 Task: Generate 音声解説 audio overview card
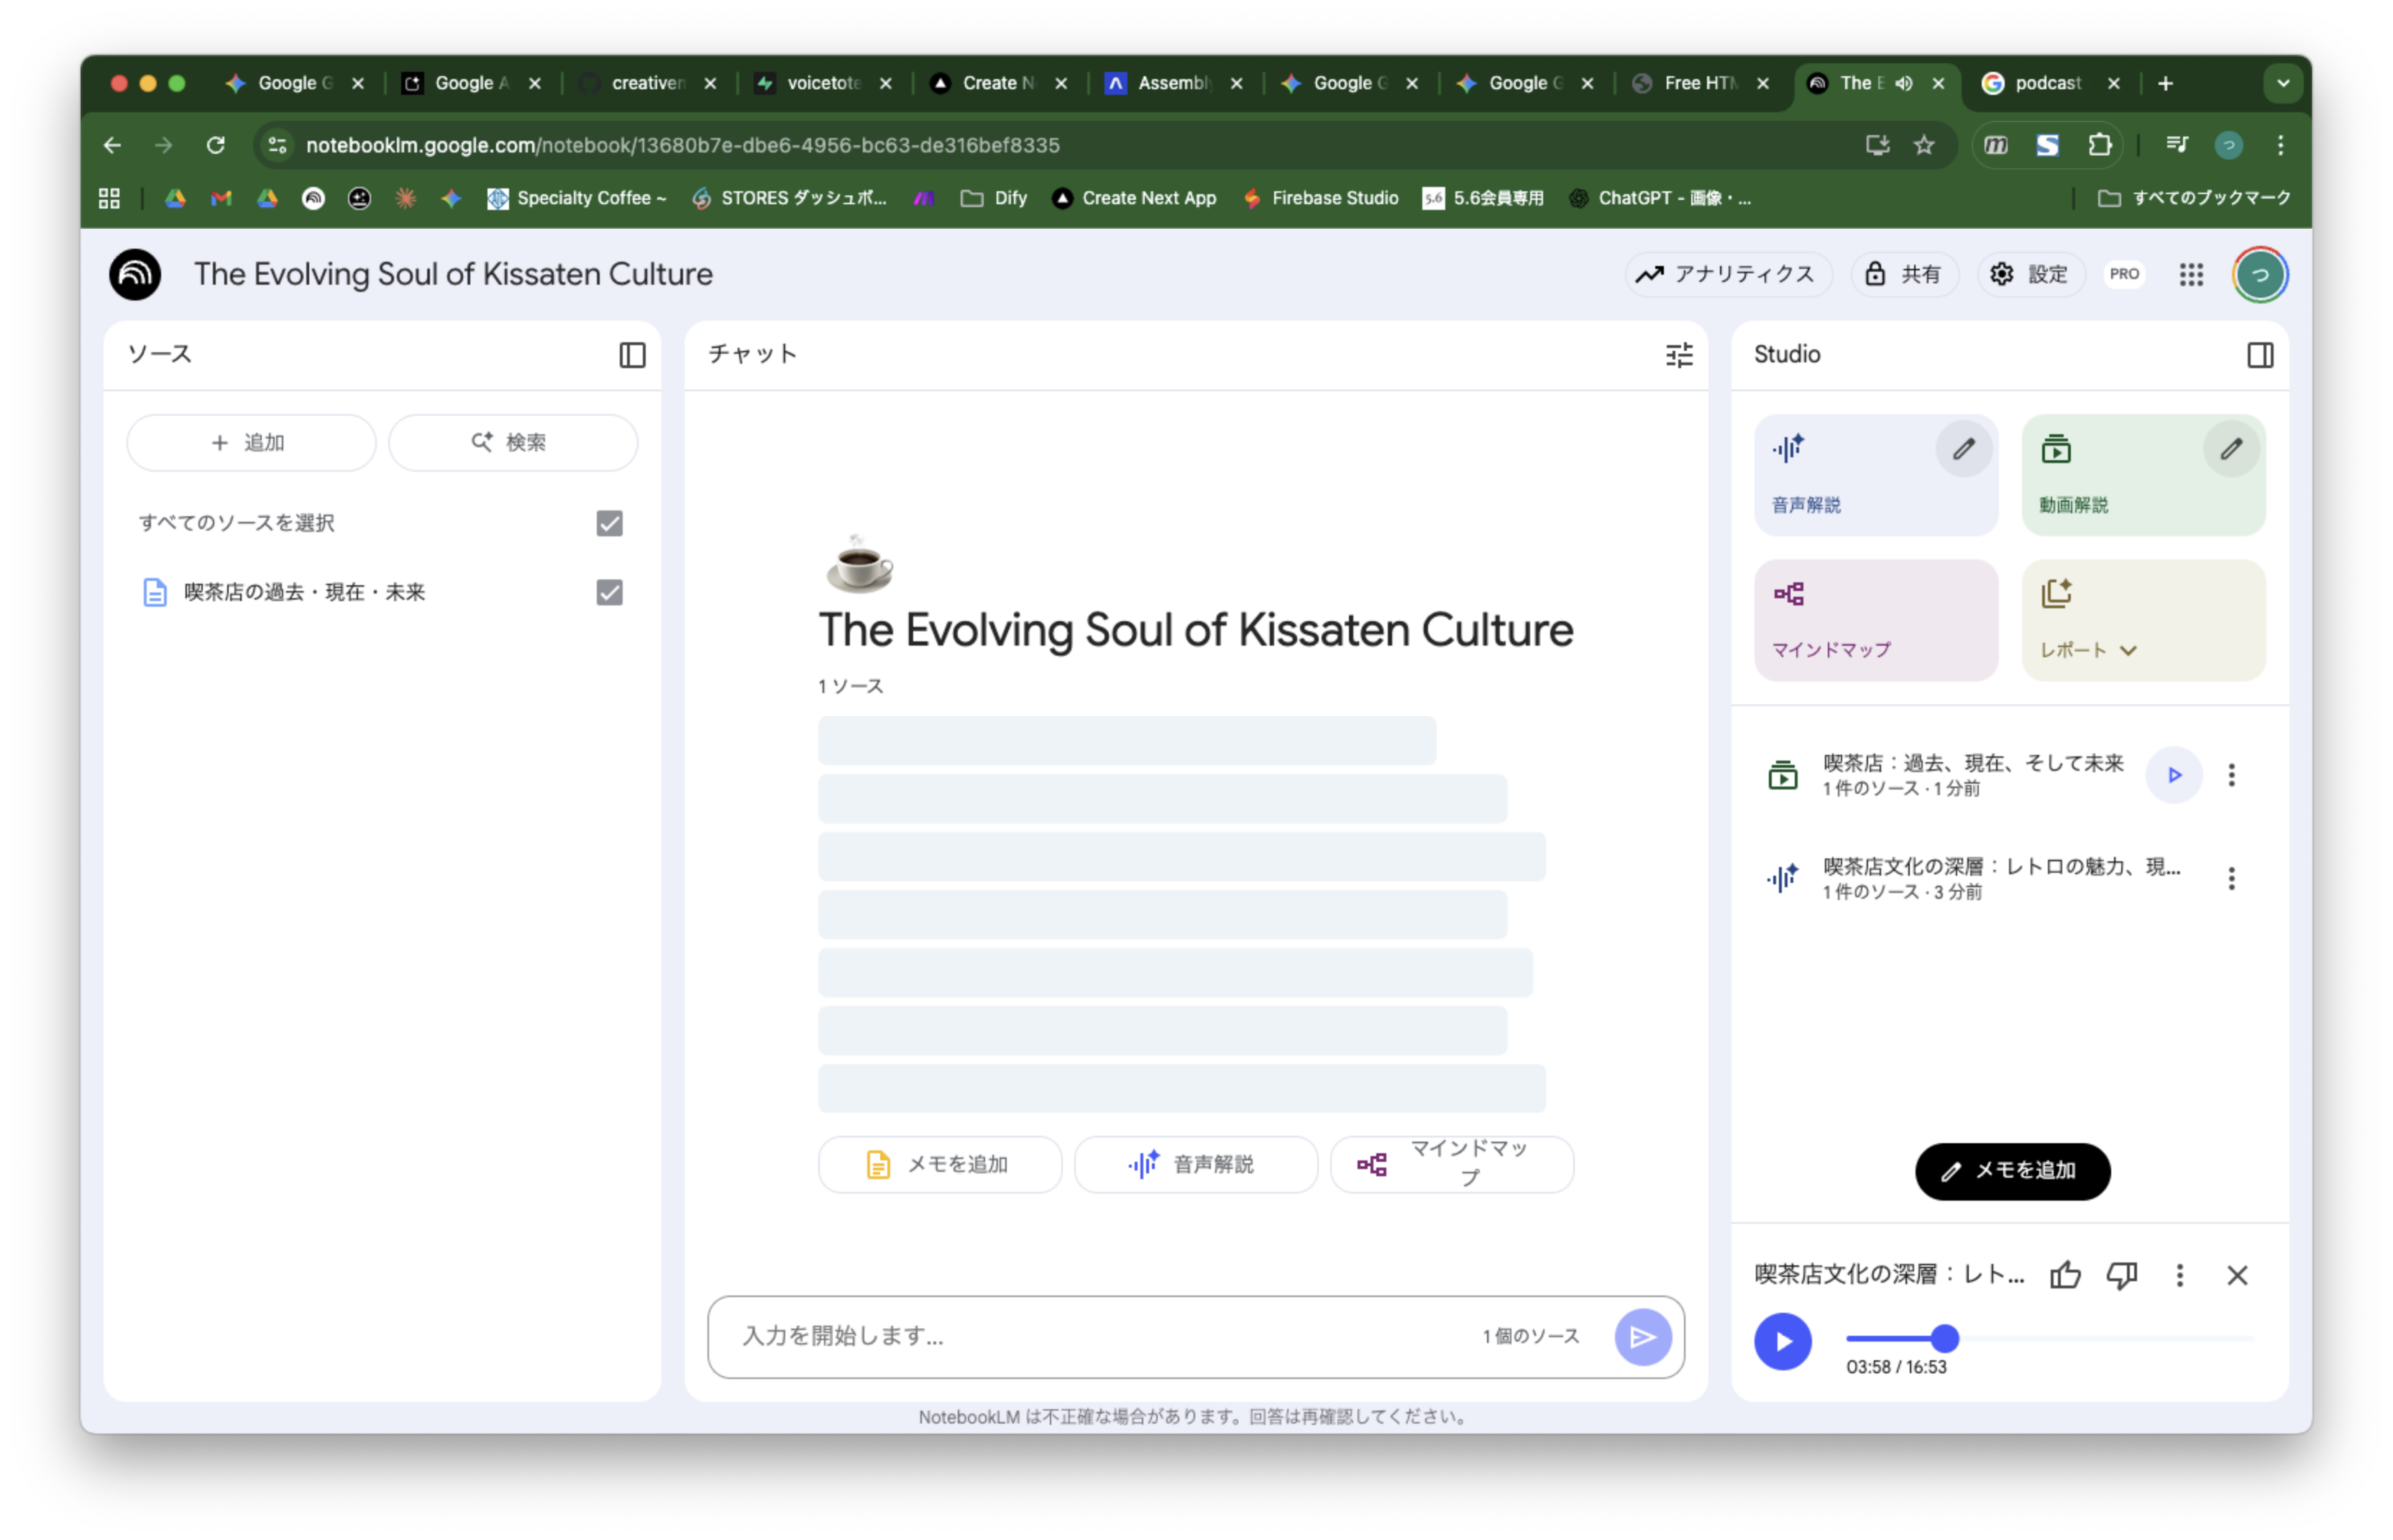tap(1876, 475)
